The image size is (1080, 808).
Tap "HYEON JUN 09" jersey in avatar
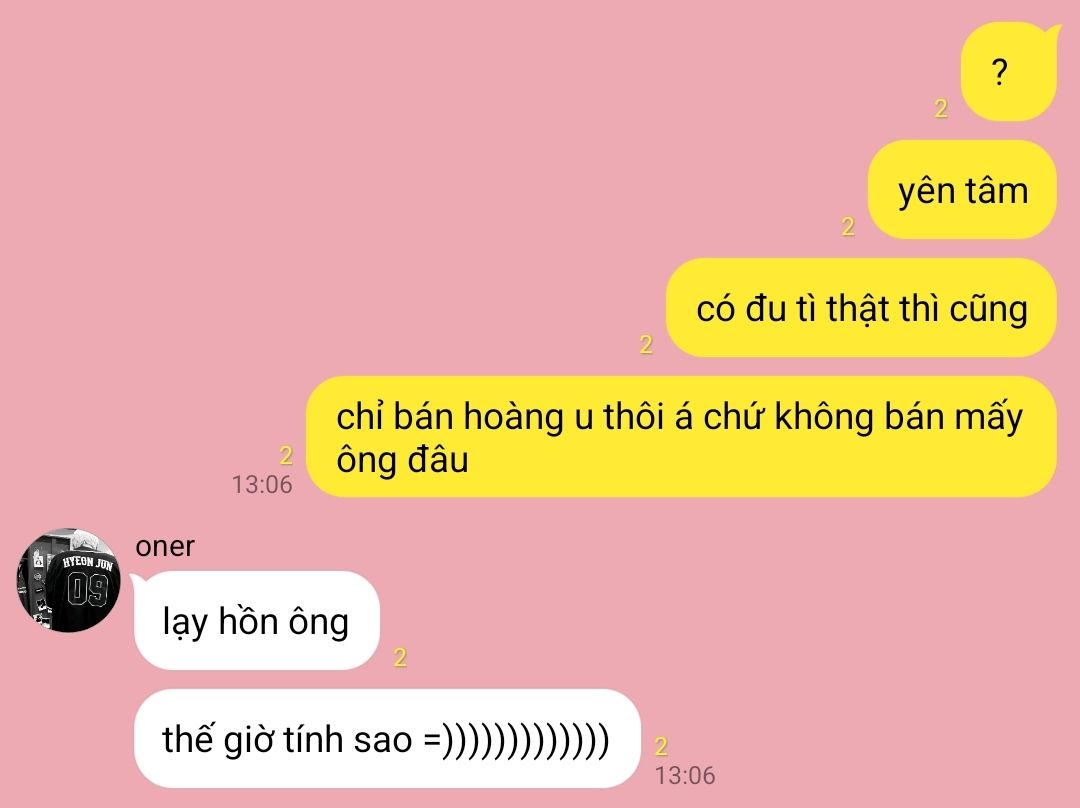coord(86,586)
